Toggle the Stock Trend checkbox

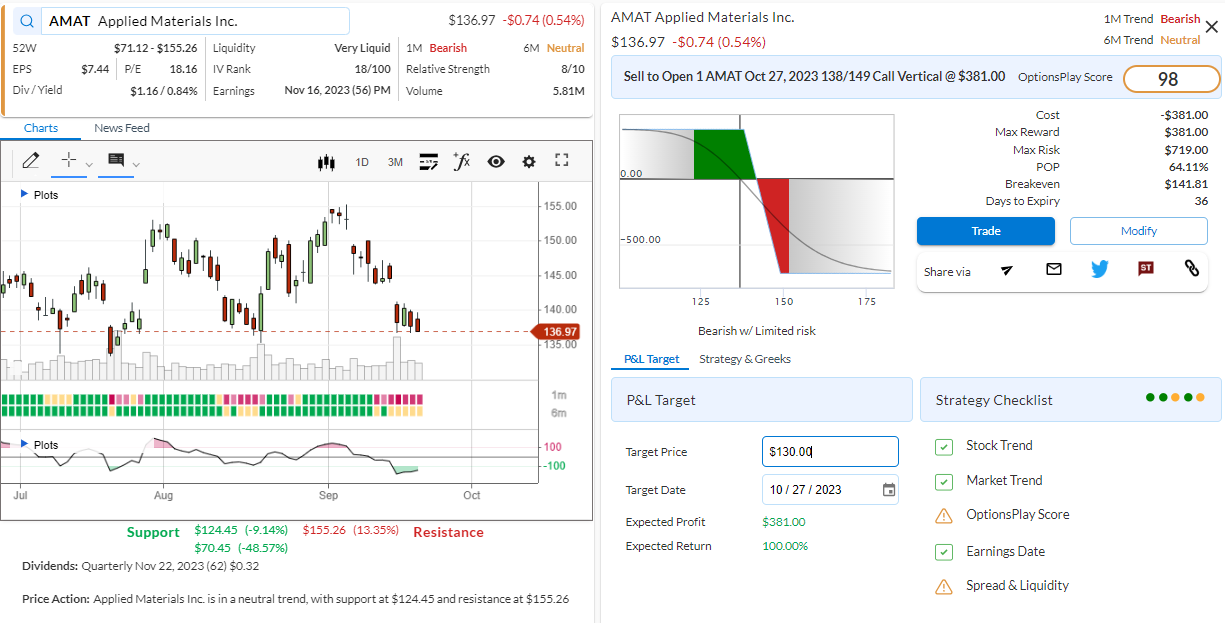944,447
